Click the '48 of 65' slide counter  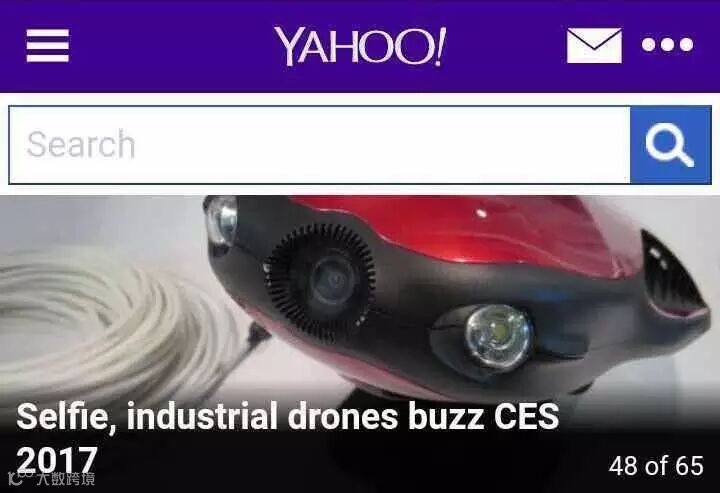tap(656, 466)
